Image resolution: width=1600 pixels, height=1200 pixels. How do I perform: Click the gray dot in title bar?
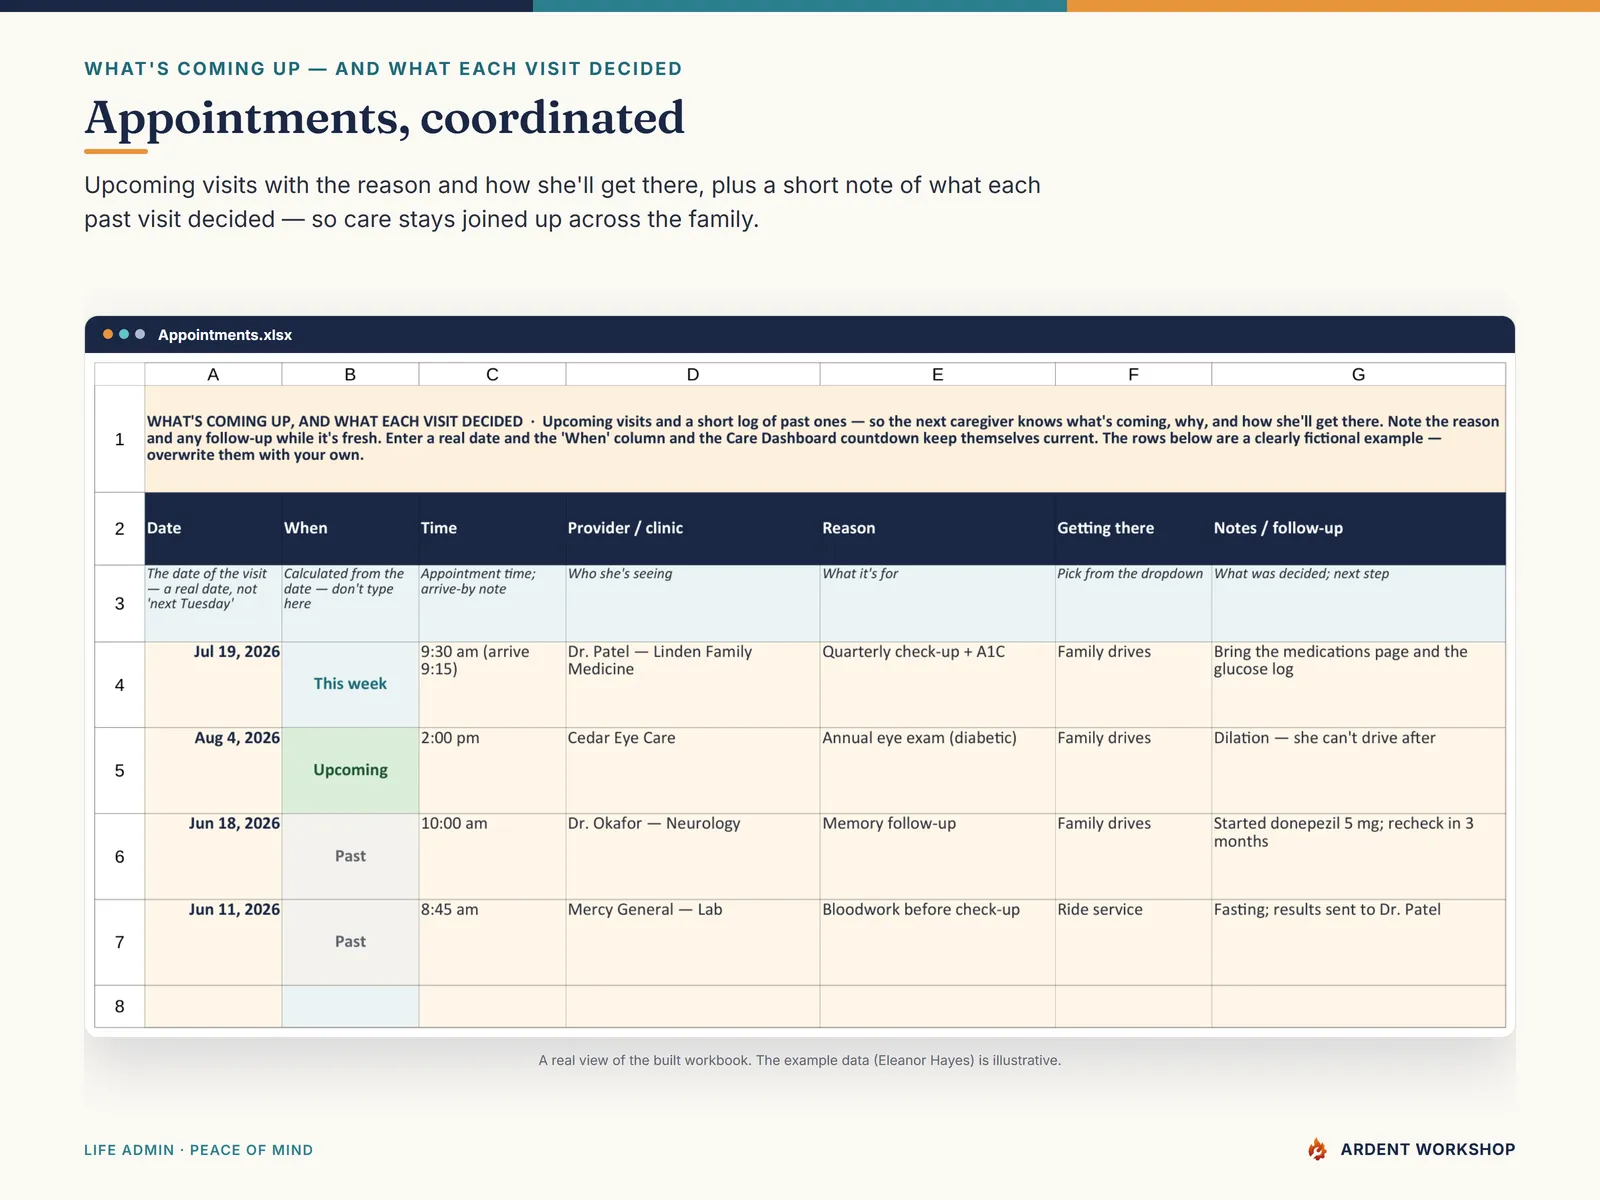click(140, 334)
